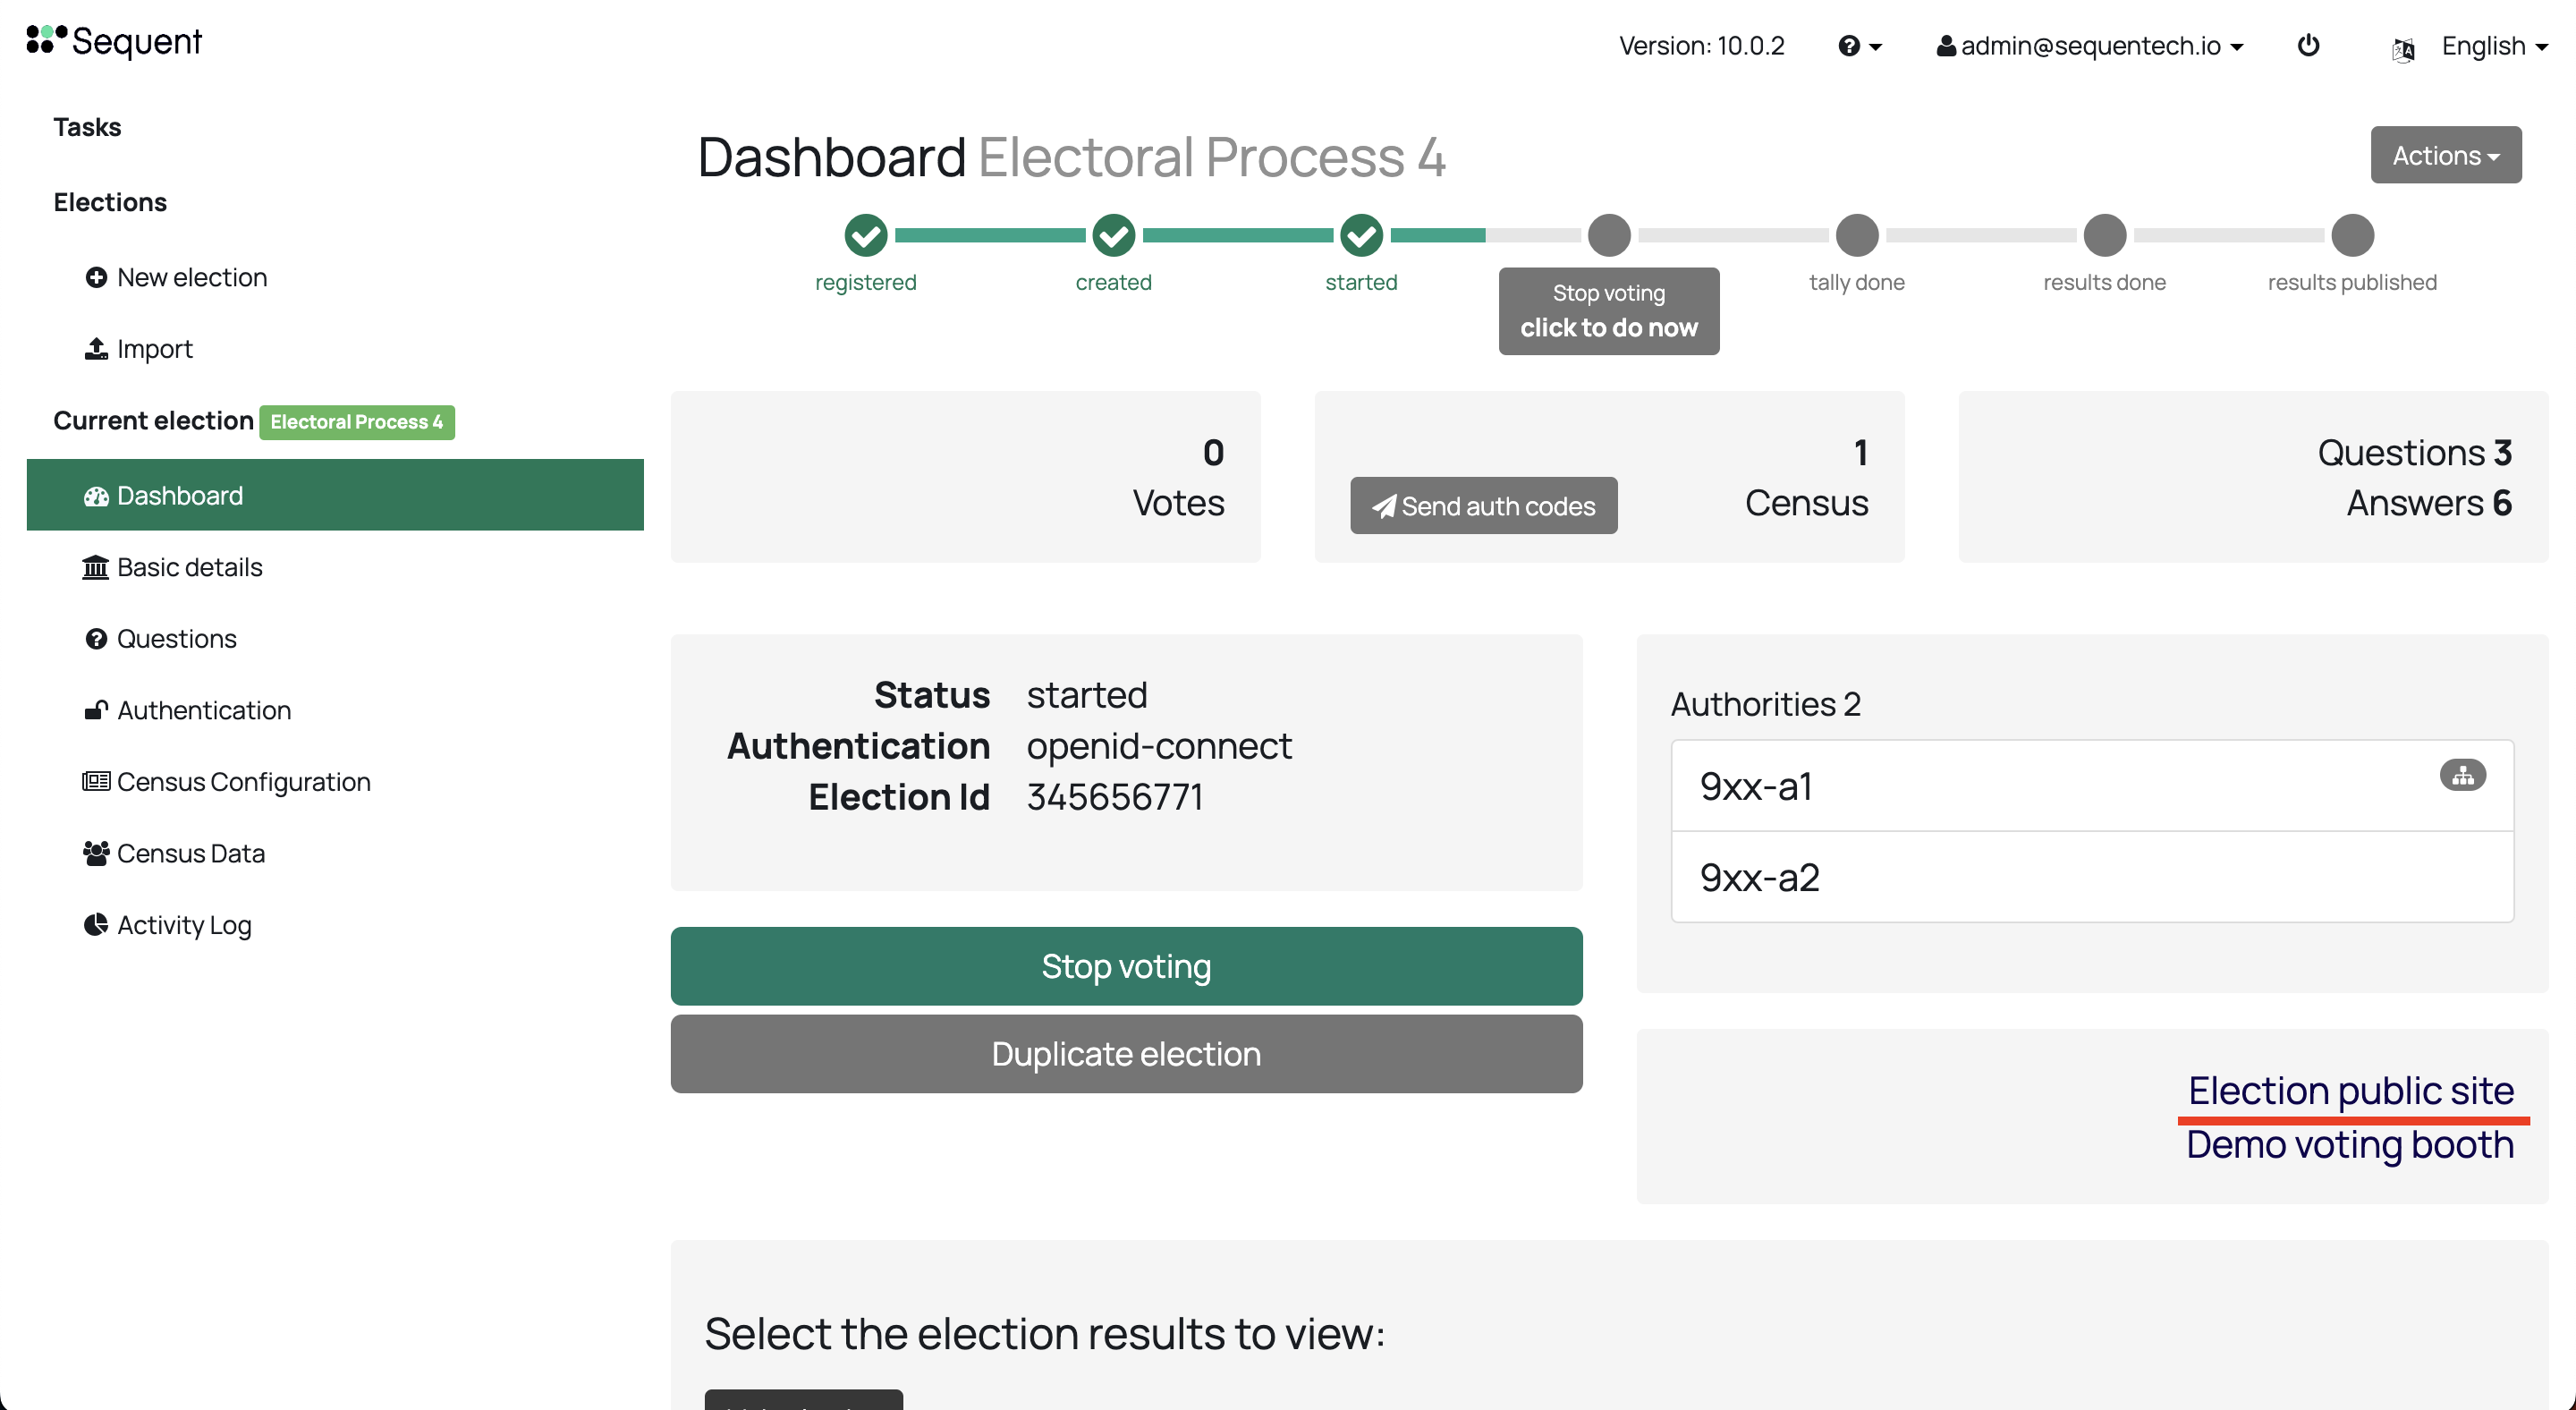Click the 0 Votes counter

pos(1178,477)
